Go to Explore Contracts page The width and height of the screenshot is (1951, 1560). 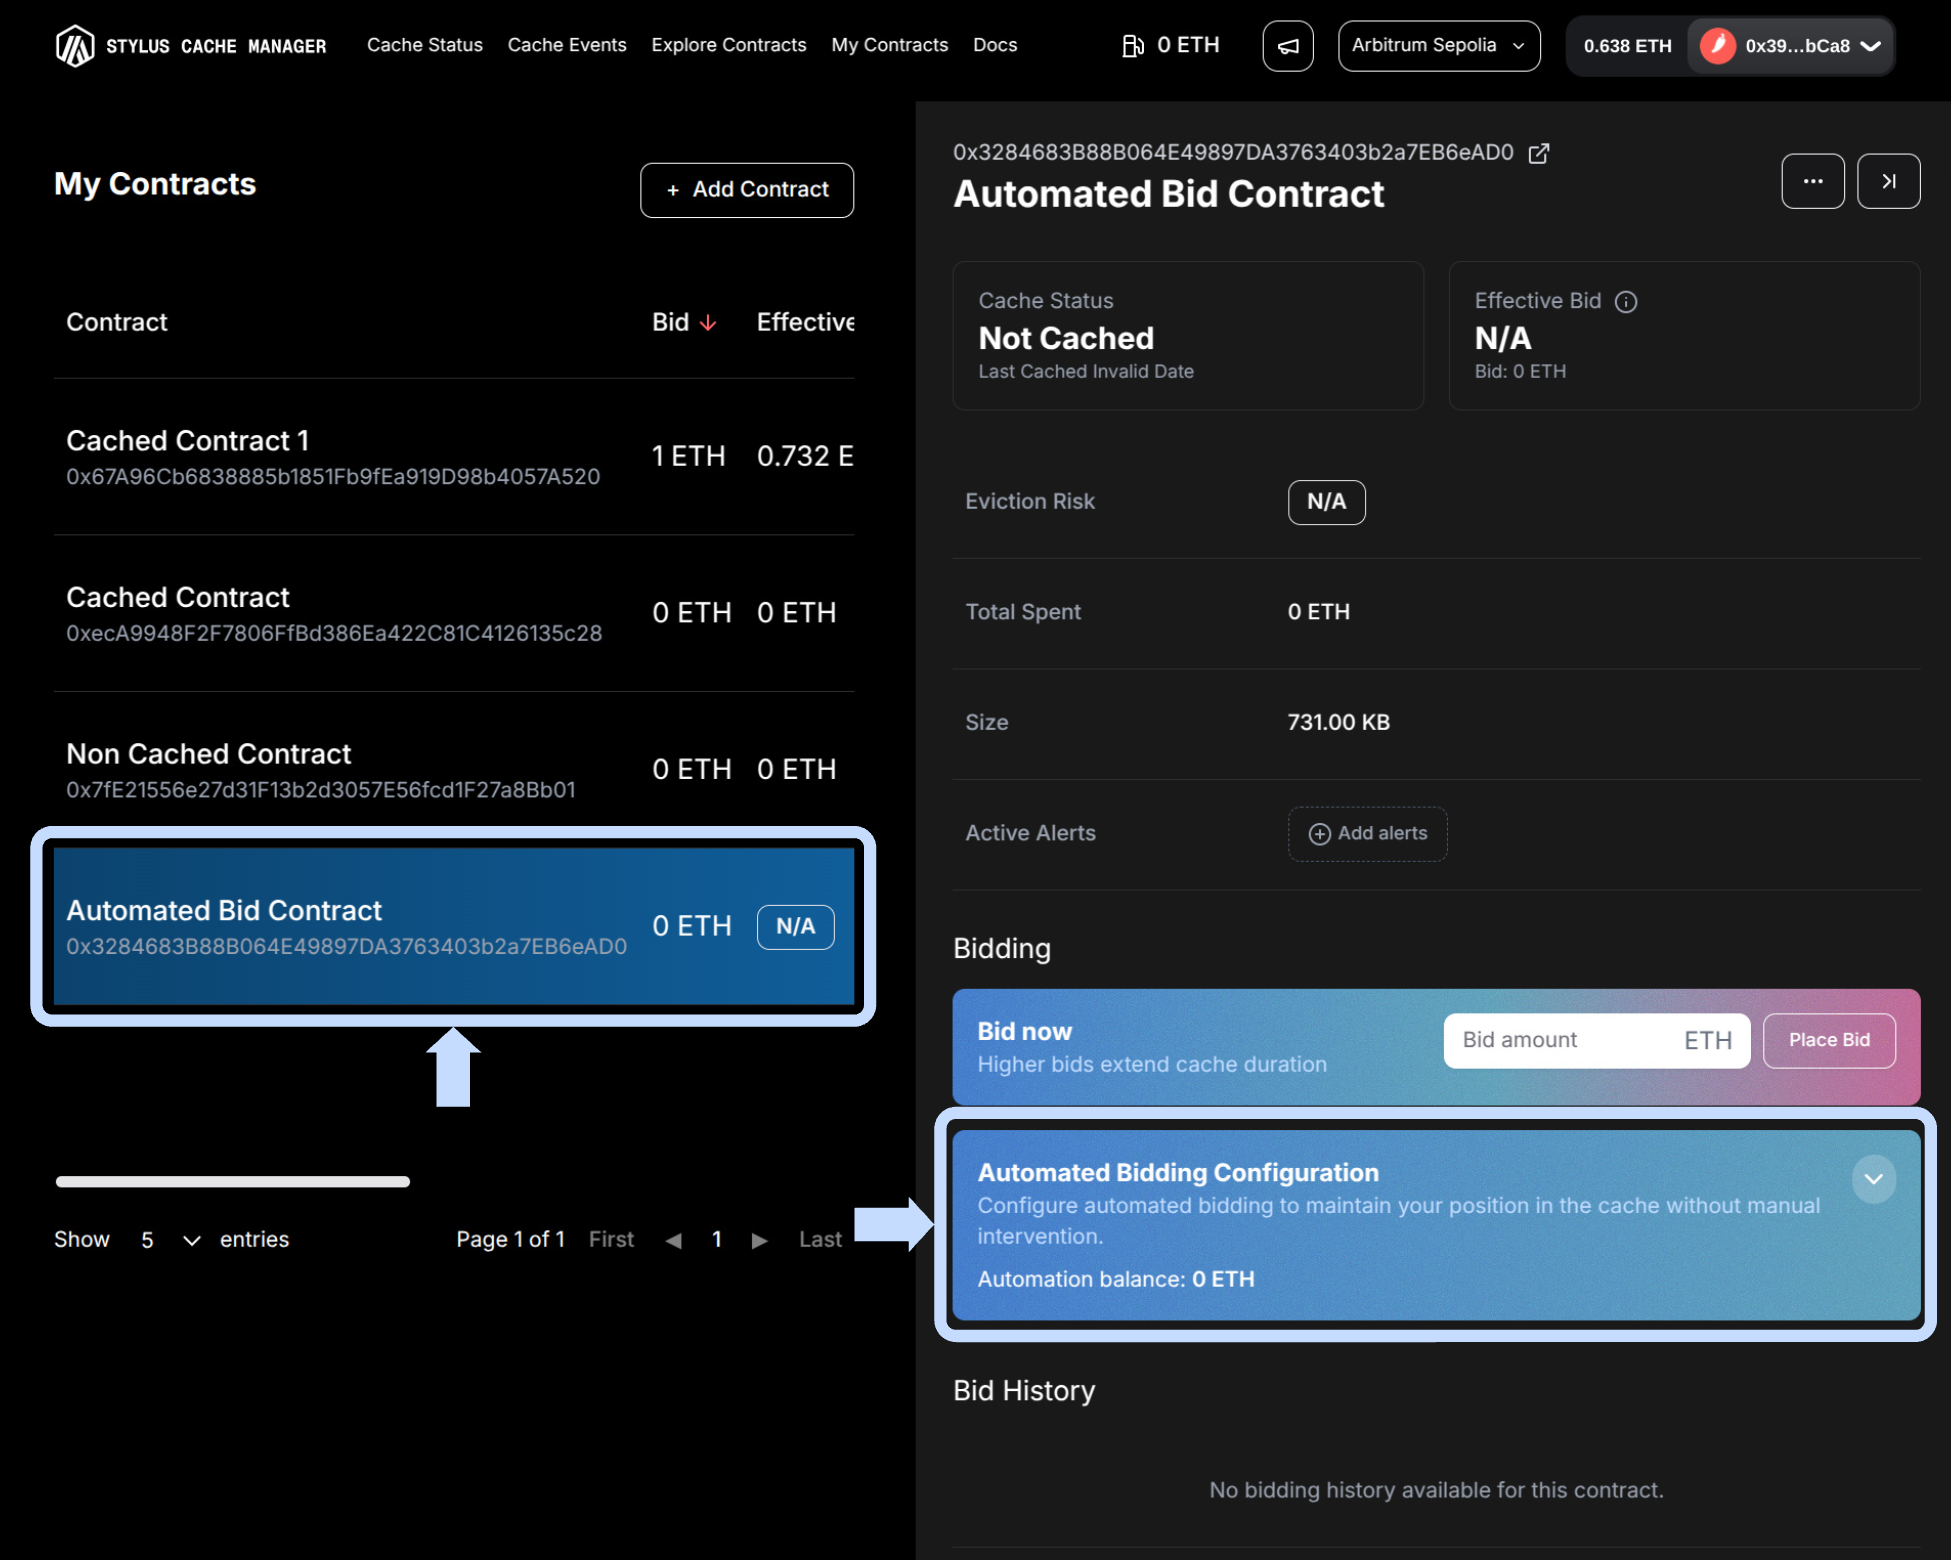click(729, 45)
